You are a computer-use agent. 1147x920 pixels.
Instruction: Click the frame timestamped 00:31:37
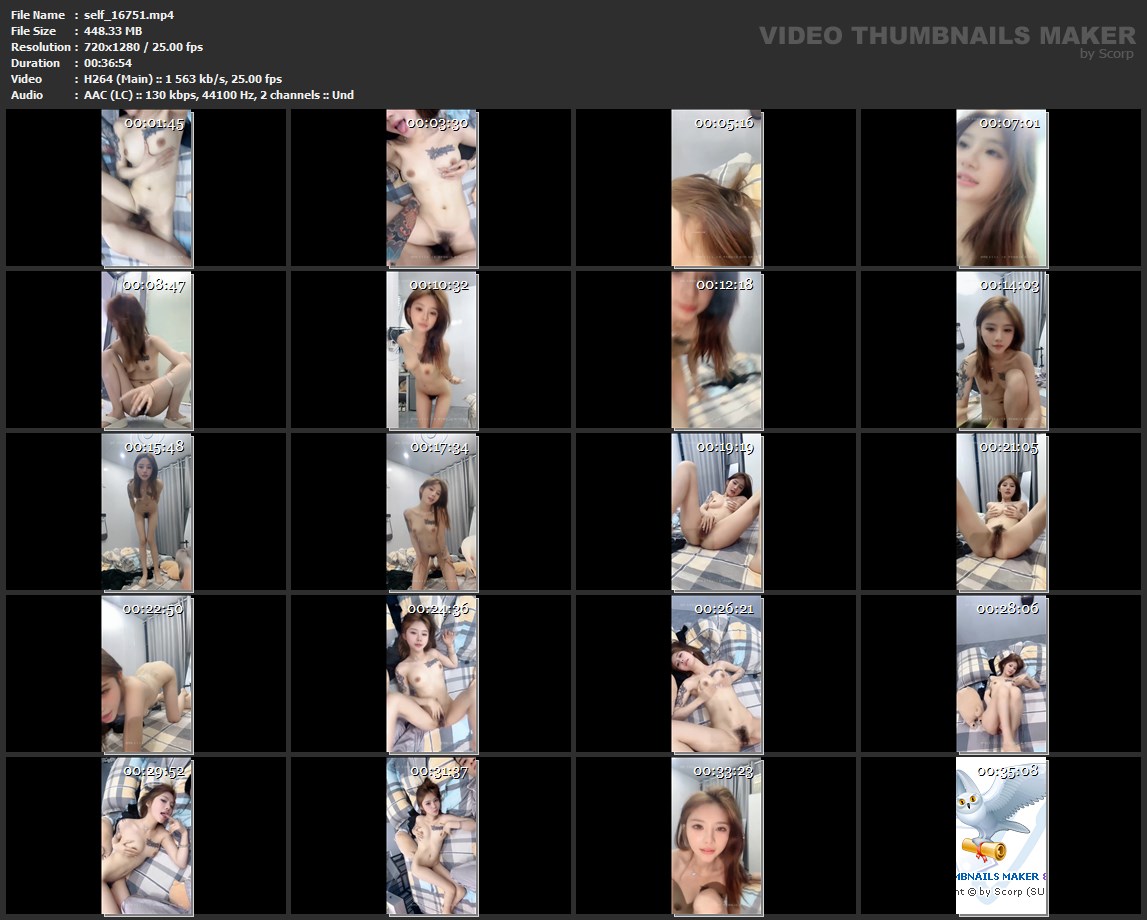coord(431,835)
